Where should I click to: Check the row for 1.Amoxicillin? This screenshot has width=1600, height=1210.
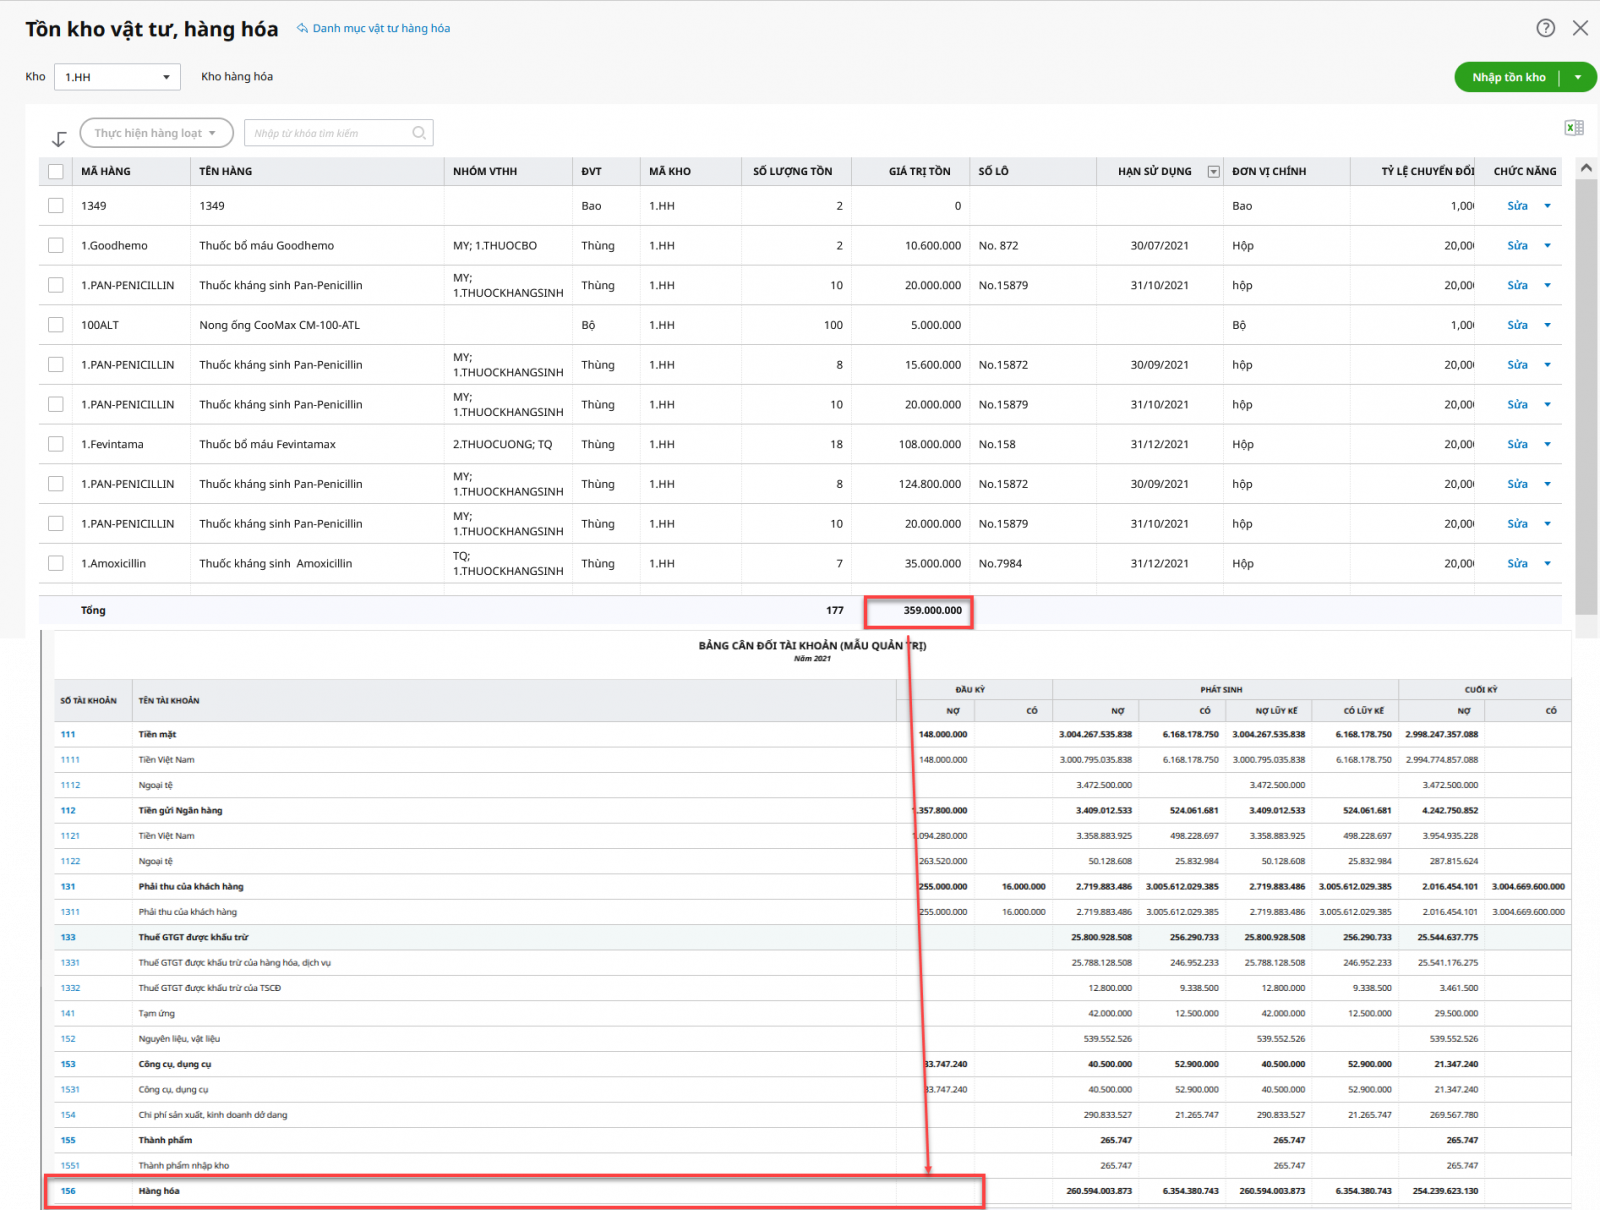[x=56, y=564]
